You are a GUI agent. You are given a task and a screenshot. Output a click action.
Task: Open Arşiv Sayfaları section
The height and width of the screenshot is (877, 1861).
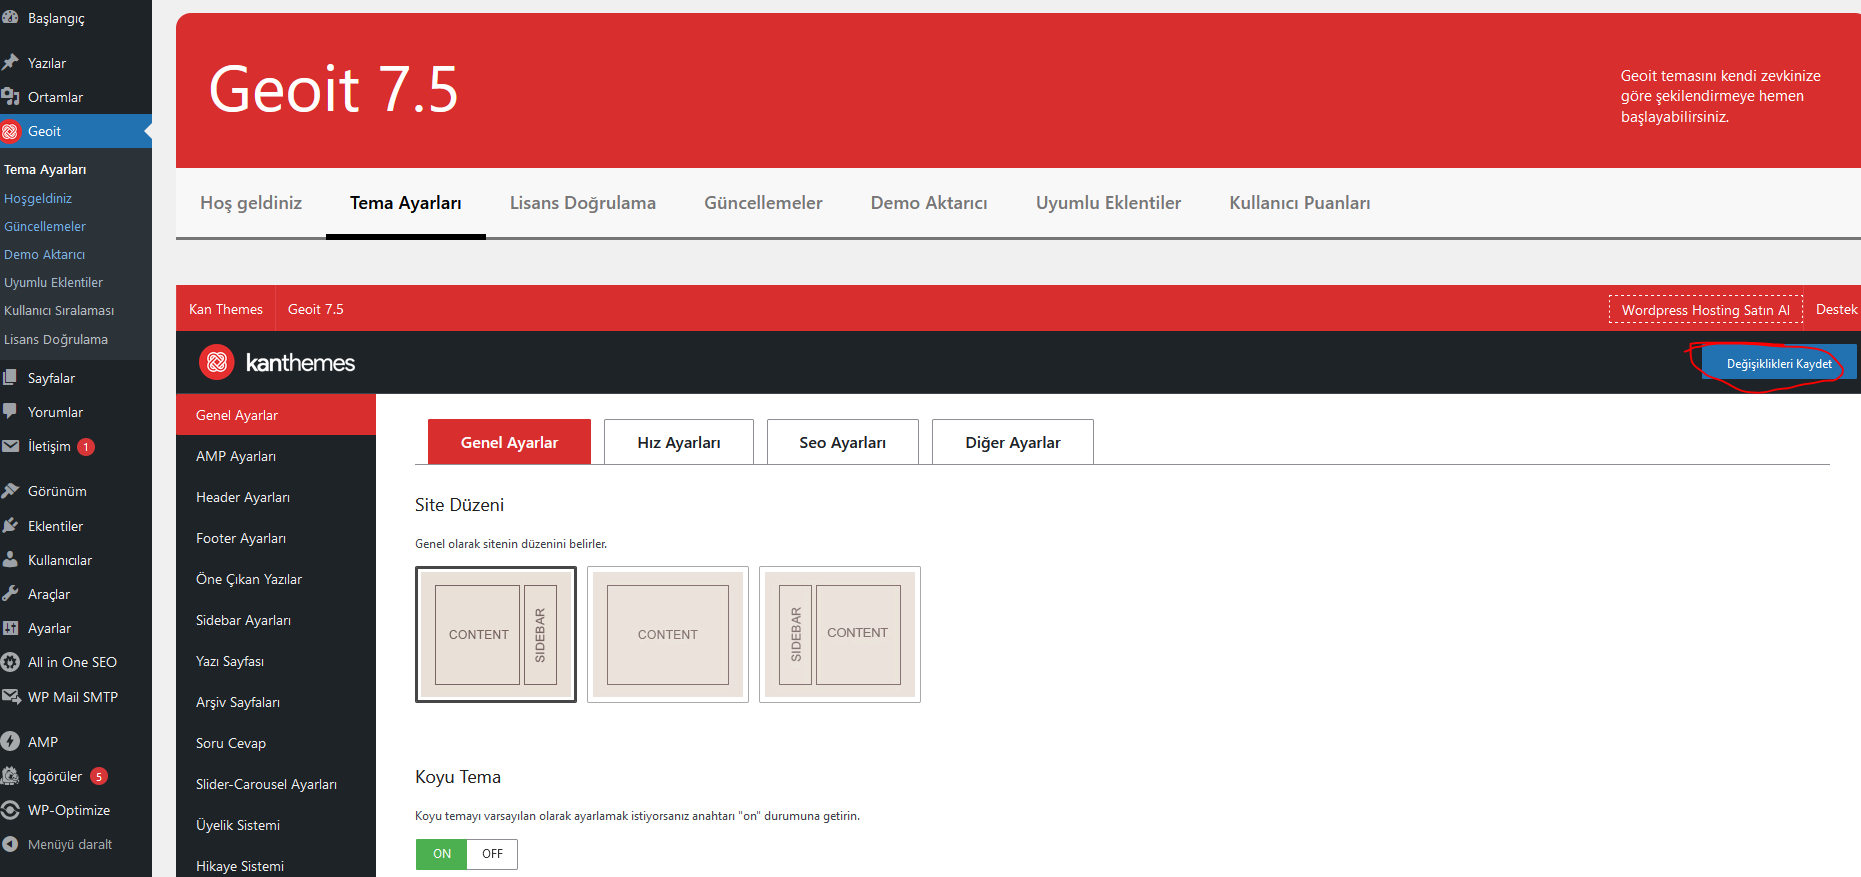tap(276, 702)
